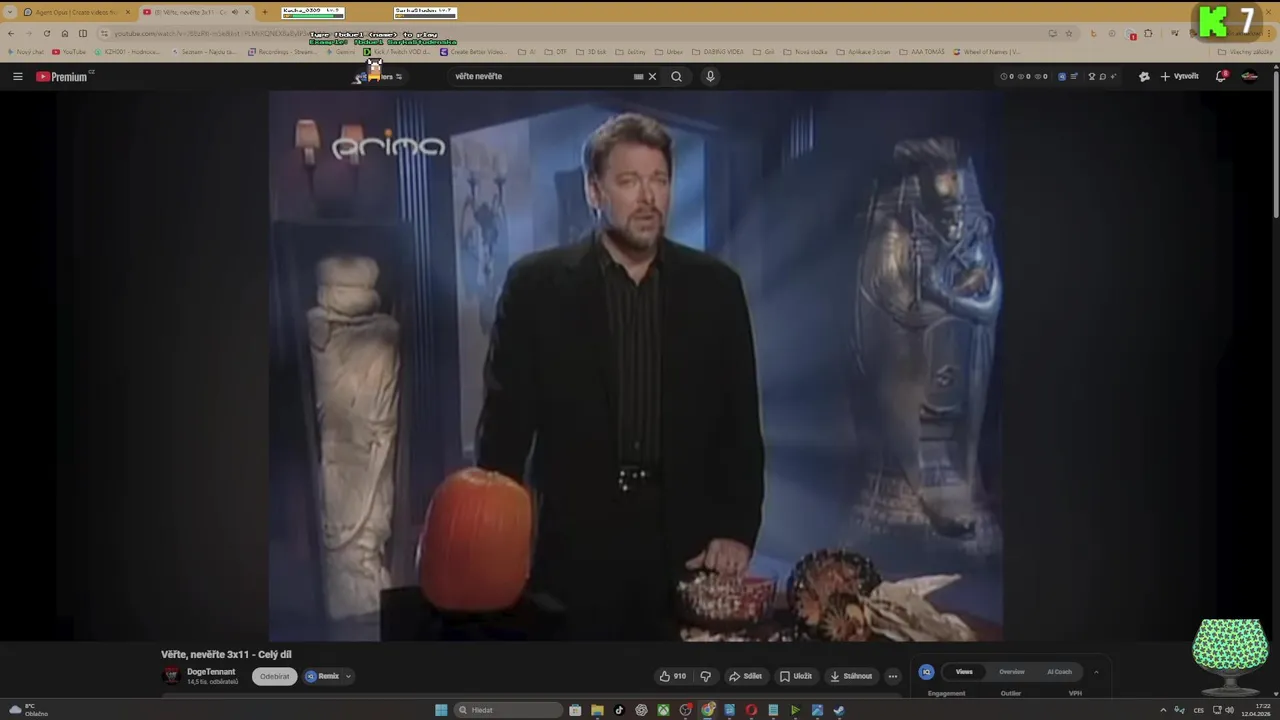Click the search magnifier button
The height and width of the screenshot is (720, 1280).
pyautogui.click(x=677, y=76)
